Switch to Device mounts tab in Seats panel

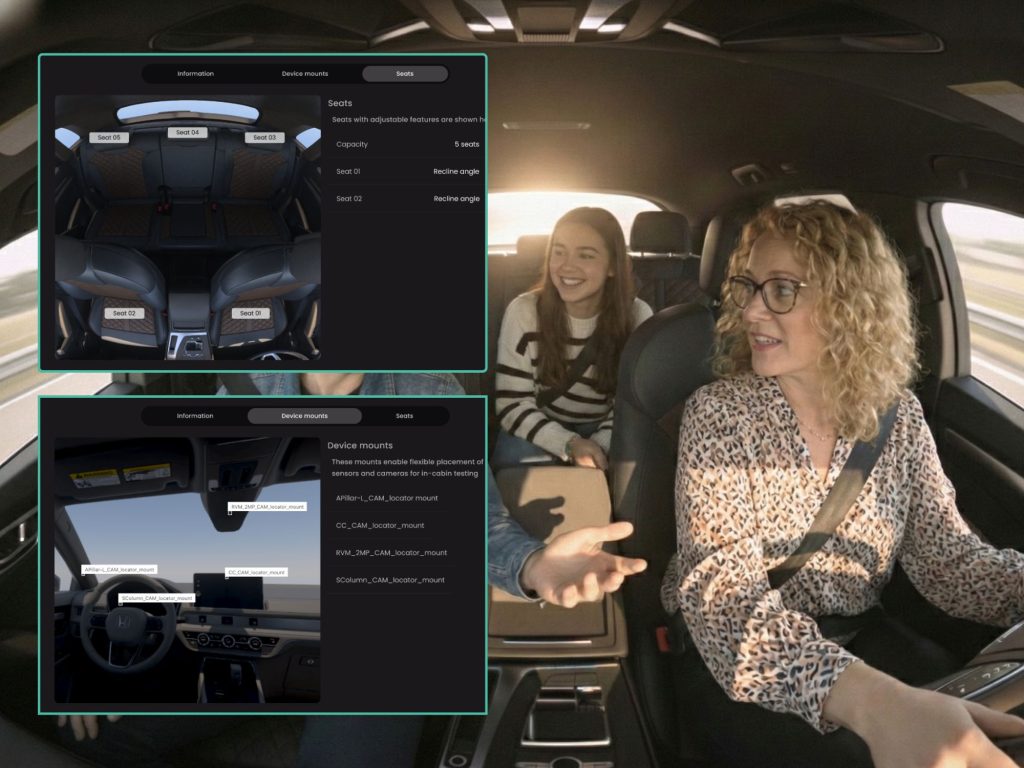(x=304, y=74)
